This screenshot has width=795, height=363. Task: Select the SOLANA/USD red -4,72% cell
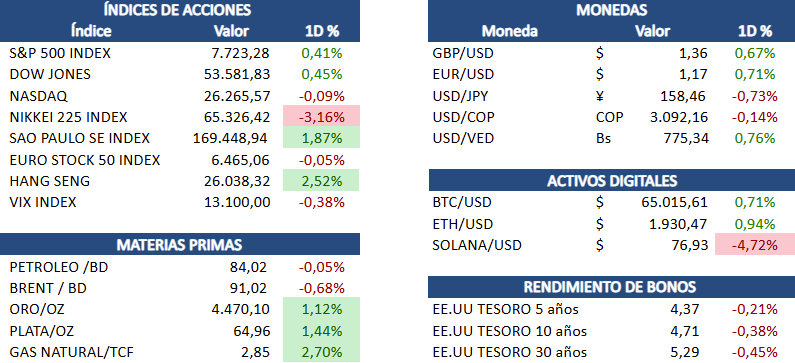[754, 245]
